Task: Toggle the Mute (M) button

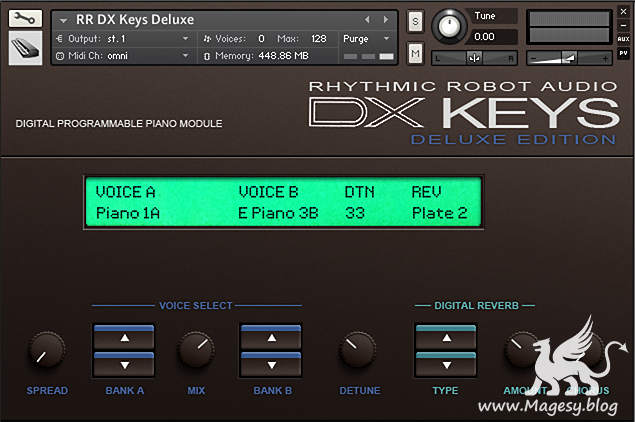Action: (x=416, y=53)
